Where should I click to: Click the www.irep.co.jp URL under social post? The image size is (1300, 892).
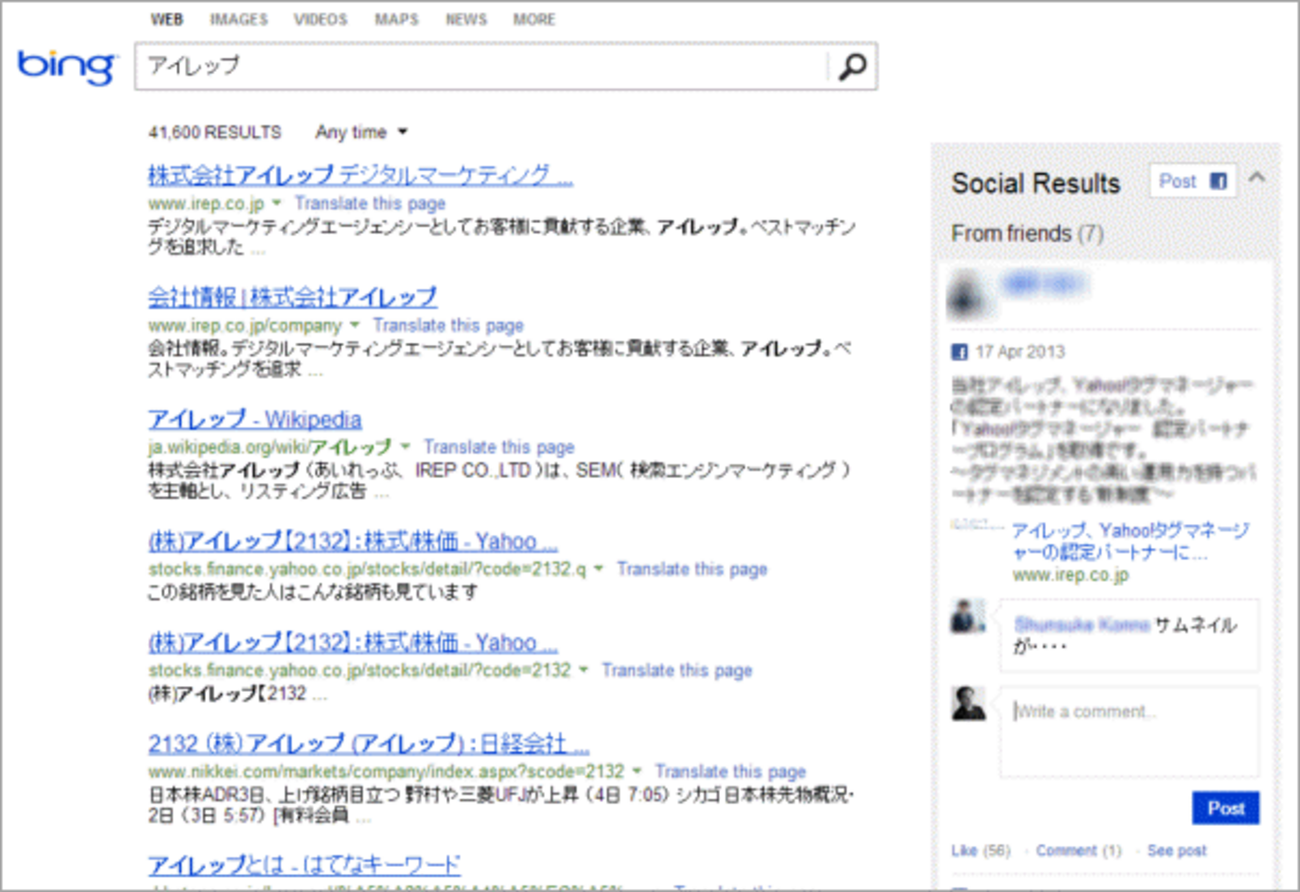[x=1070, y=576]
